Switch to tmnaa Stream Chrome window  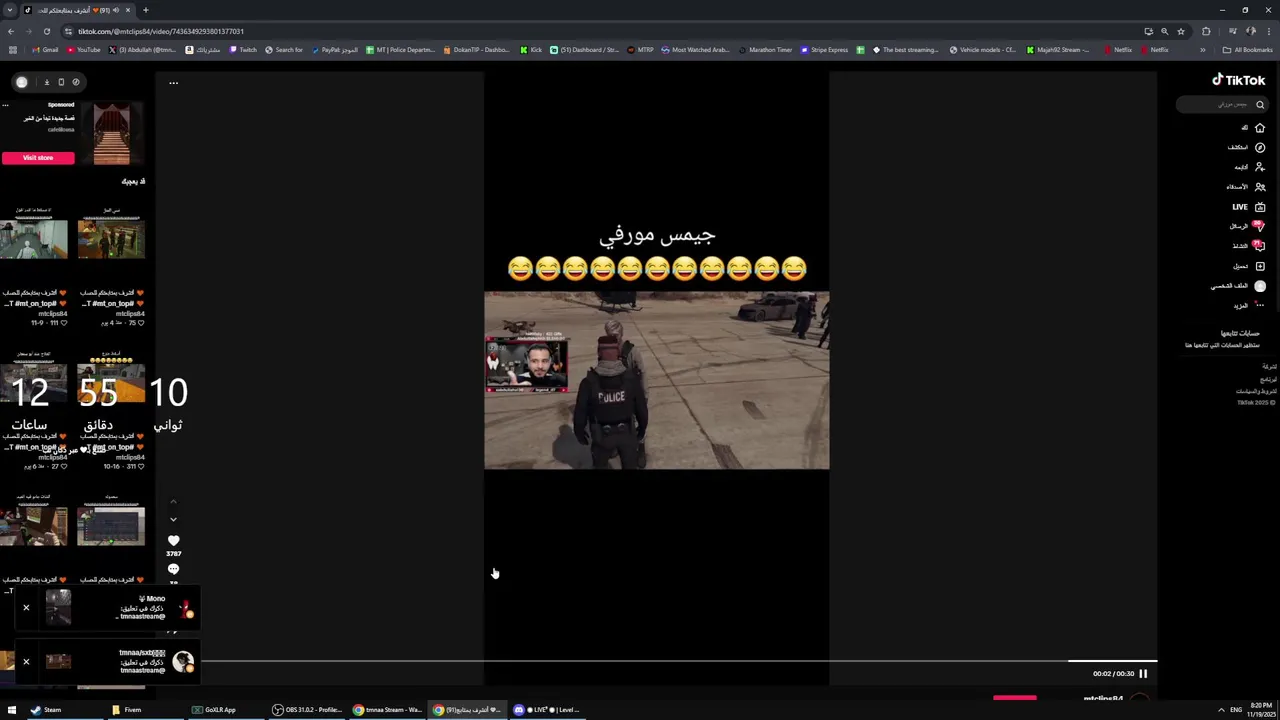[387, 710]
